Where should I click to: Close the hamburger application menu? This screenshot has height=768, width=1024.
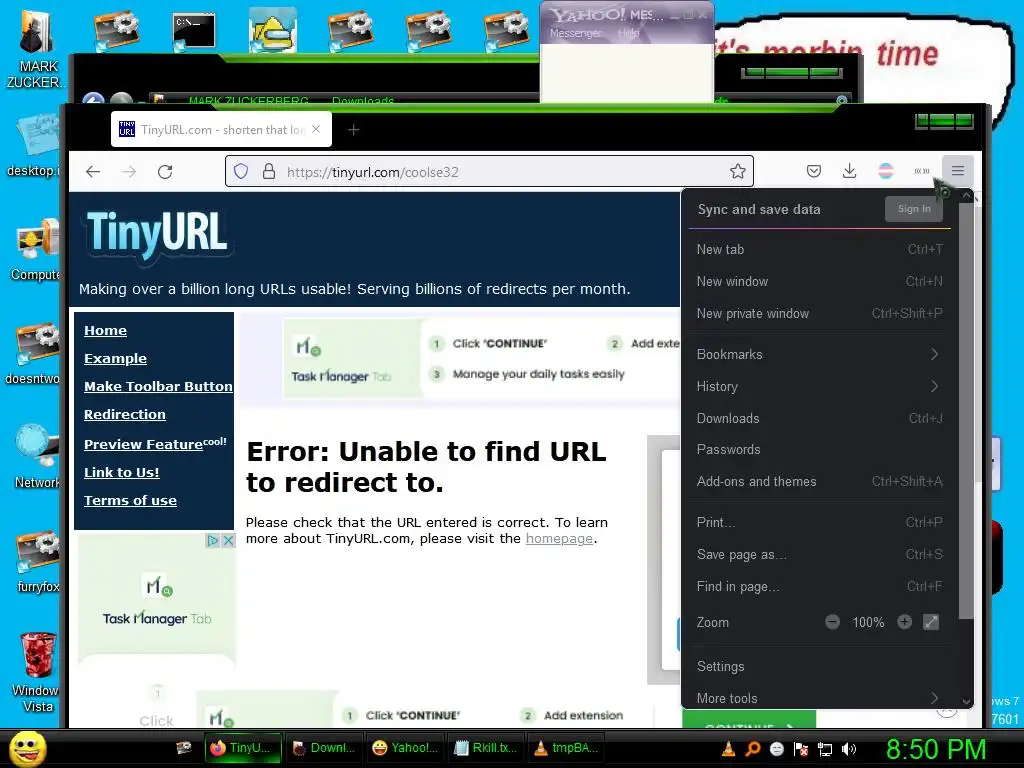[957, 171]
